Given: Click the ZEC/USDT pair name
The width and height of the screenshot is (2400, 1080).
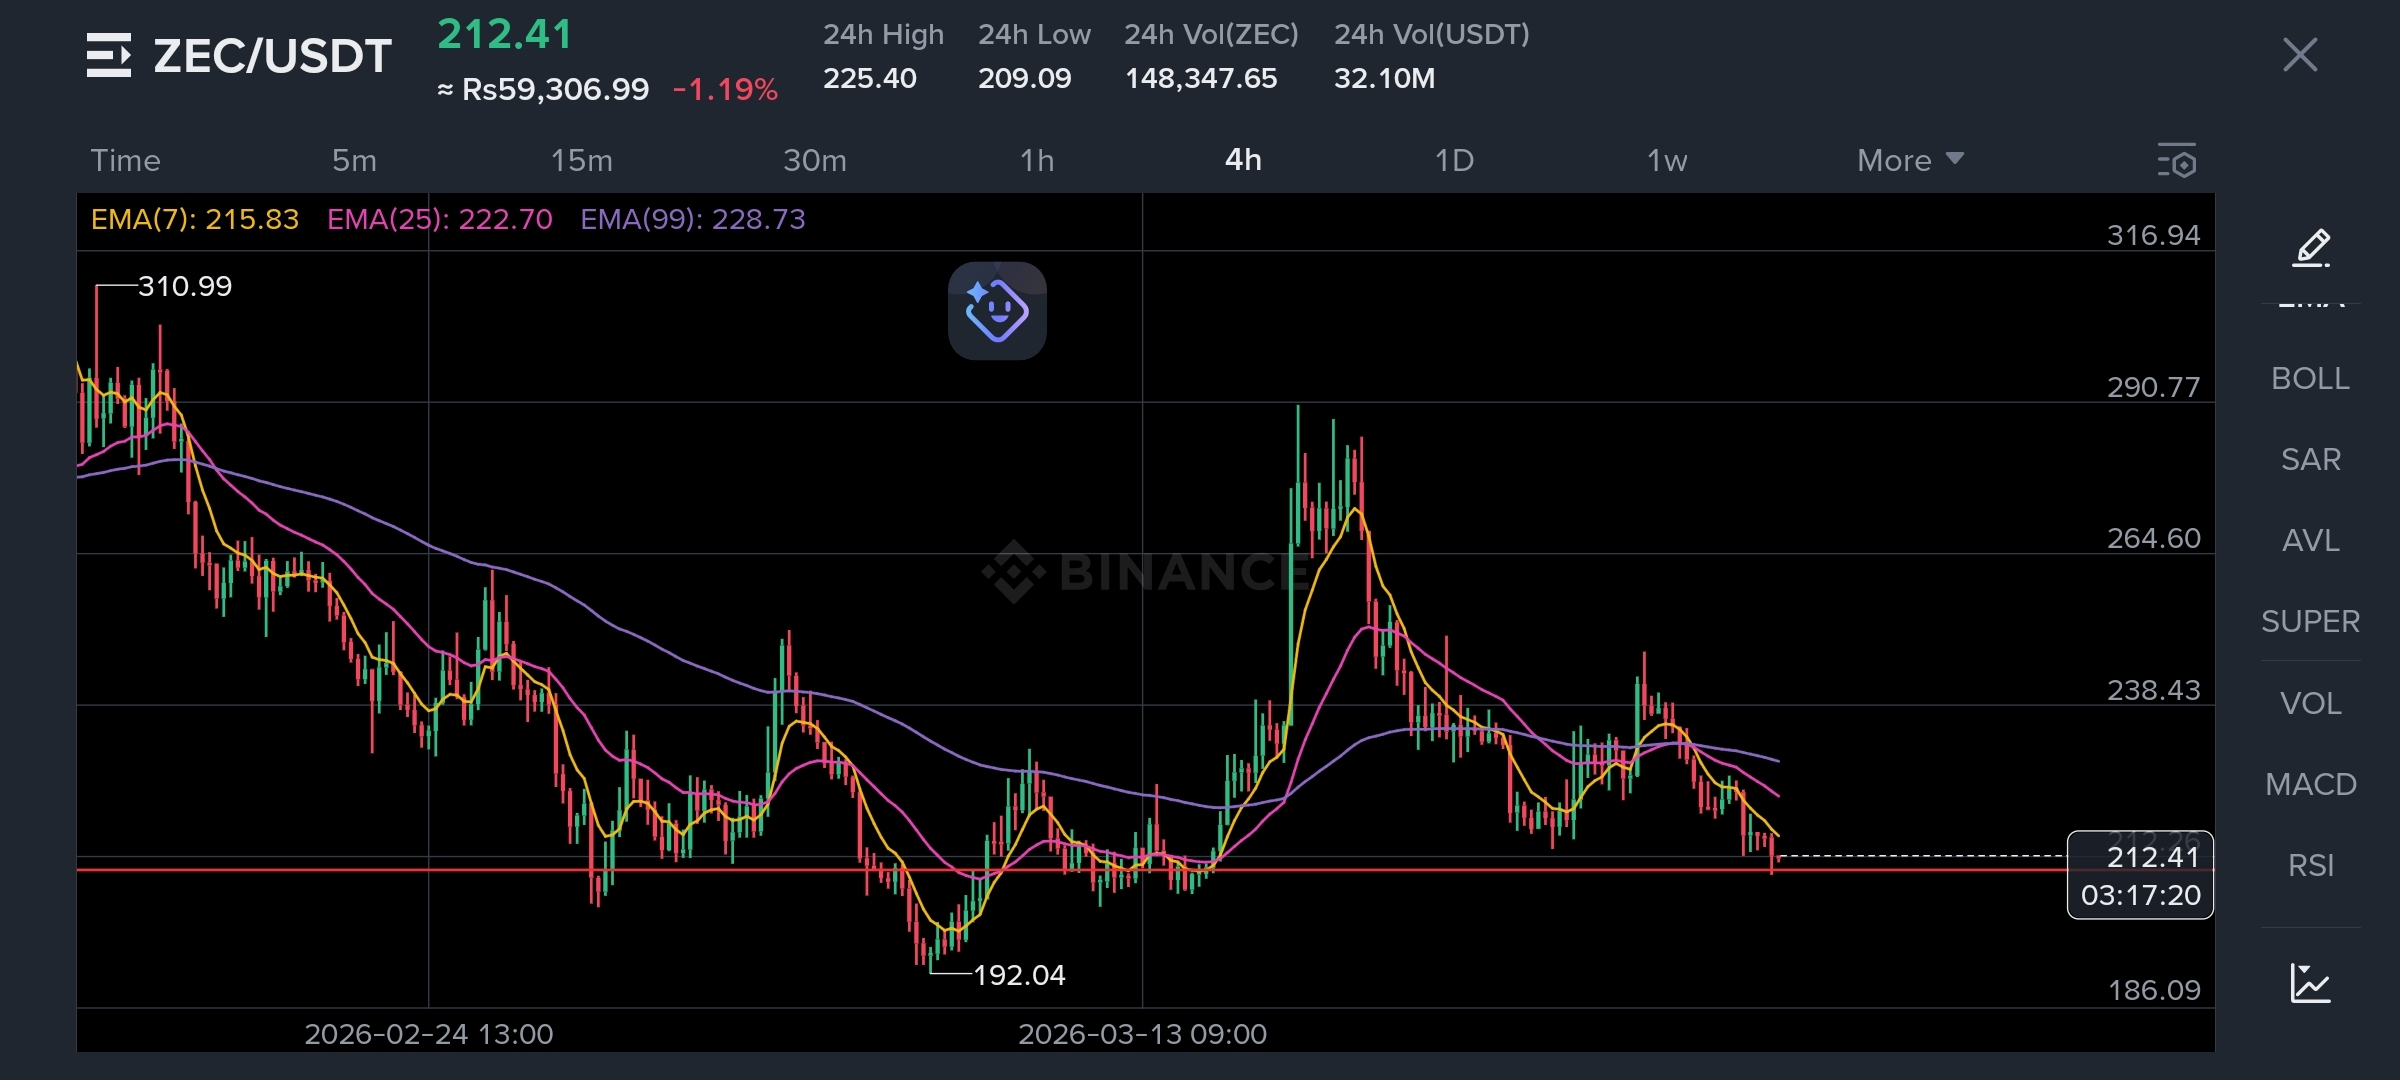Looking at the screenshot, I should [x=272, y=56].
